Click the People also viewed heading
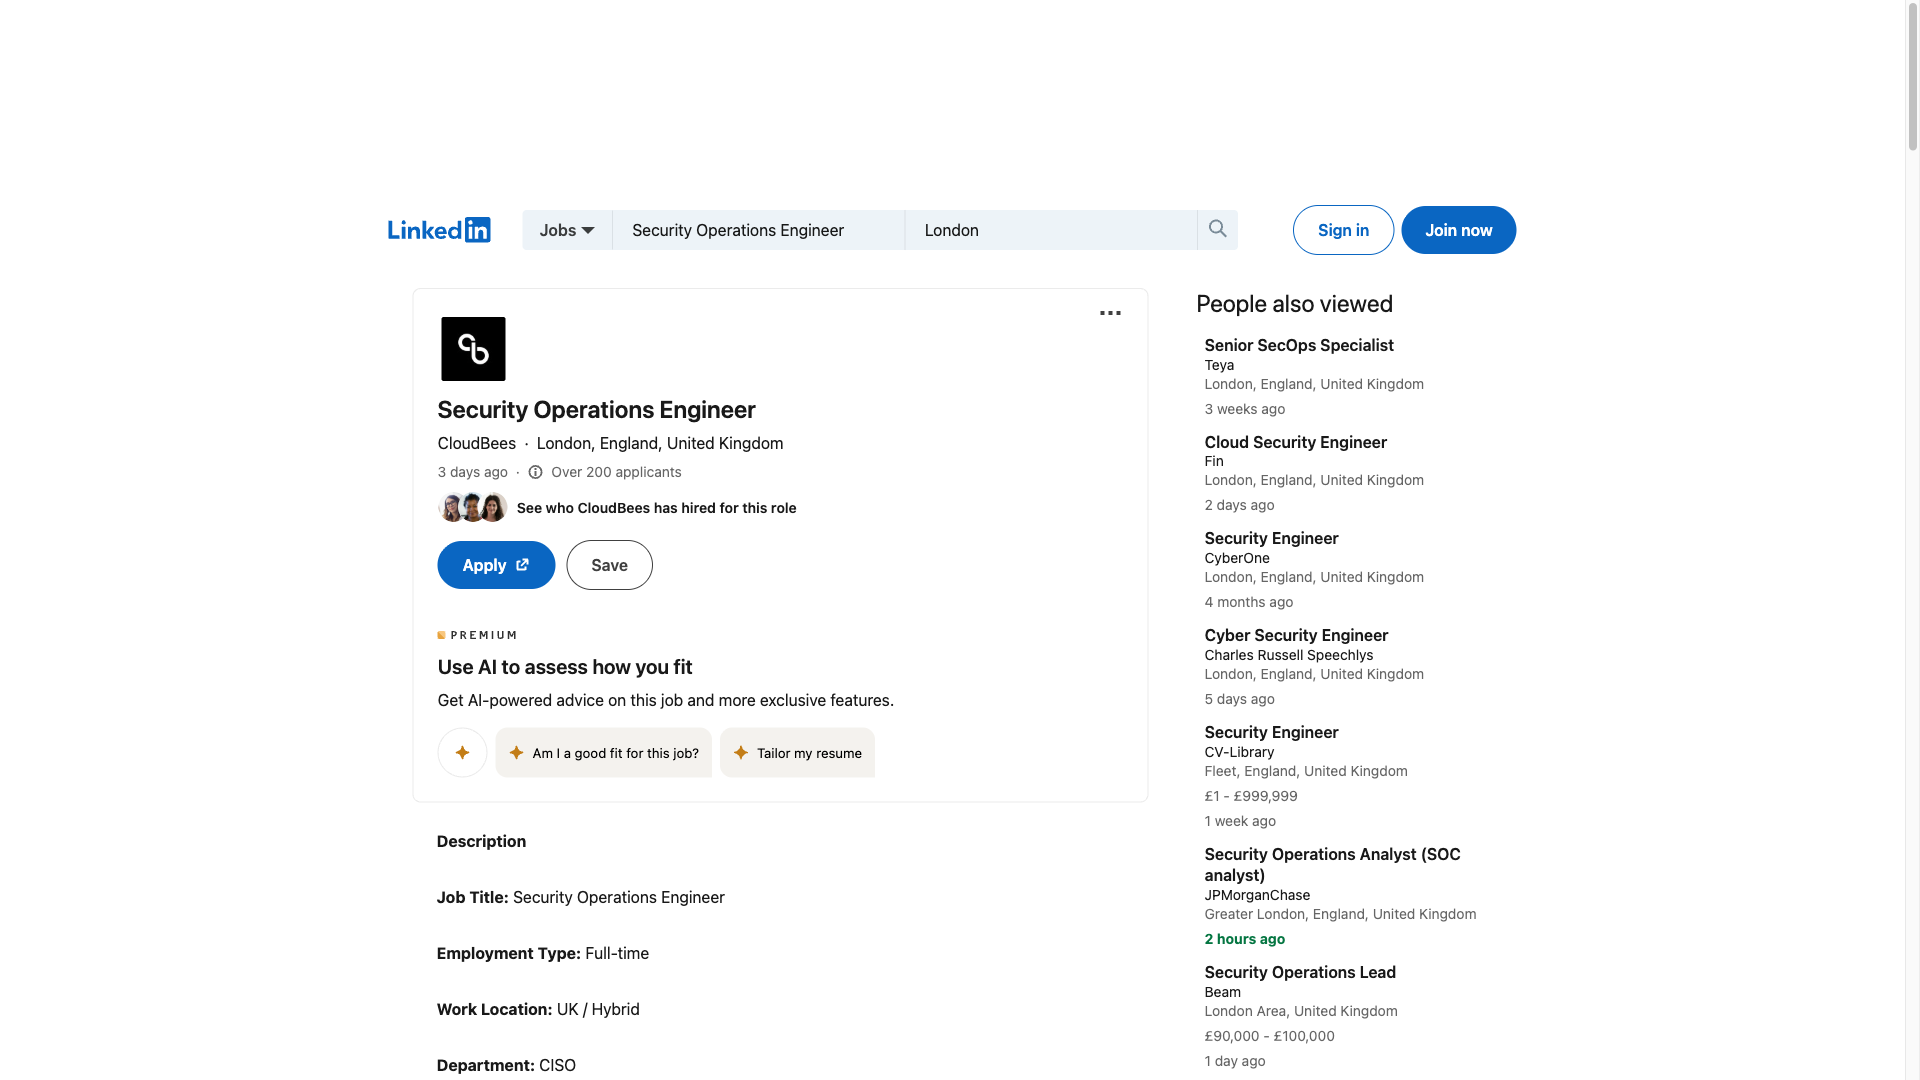The width and height of the screenshot is (1920, 1080). tap(1294, 304)
